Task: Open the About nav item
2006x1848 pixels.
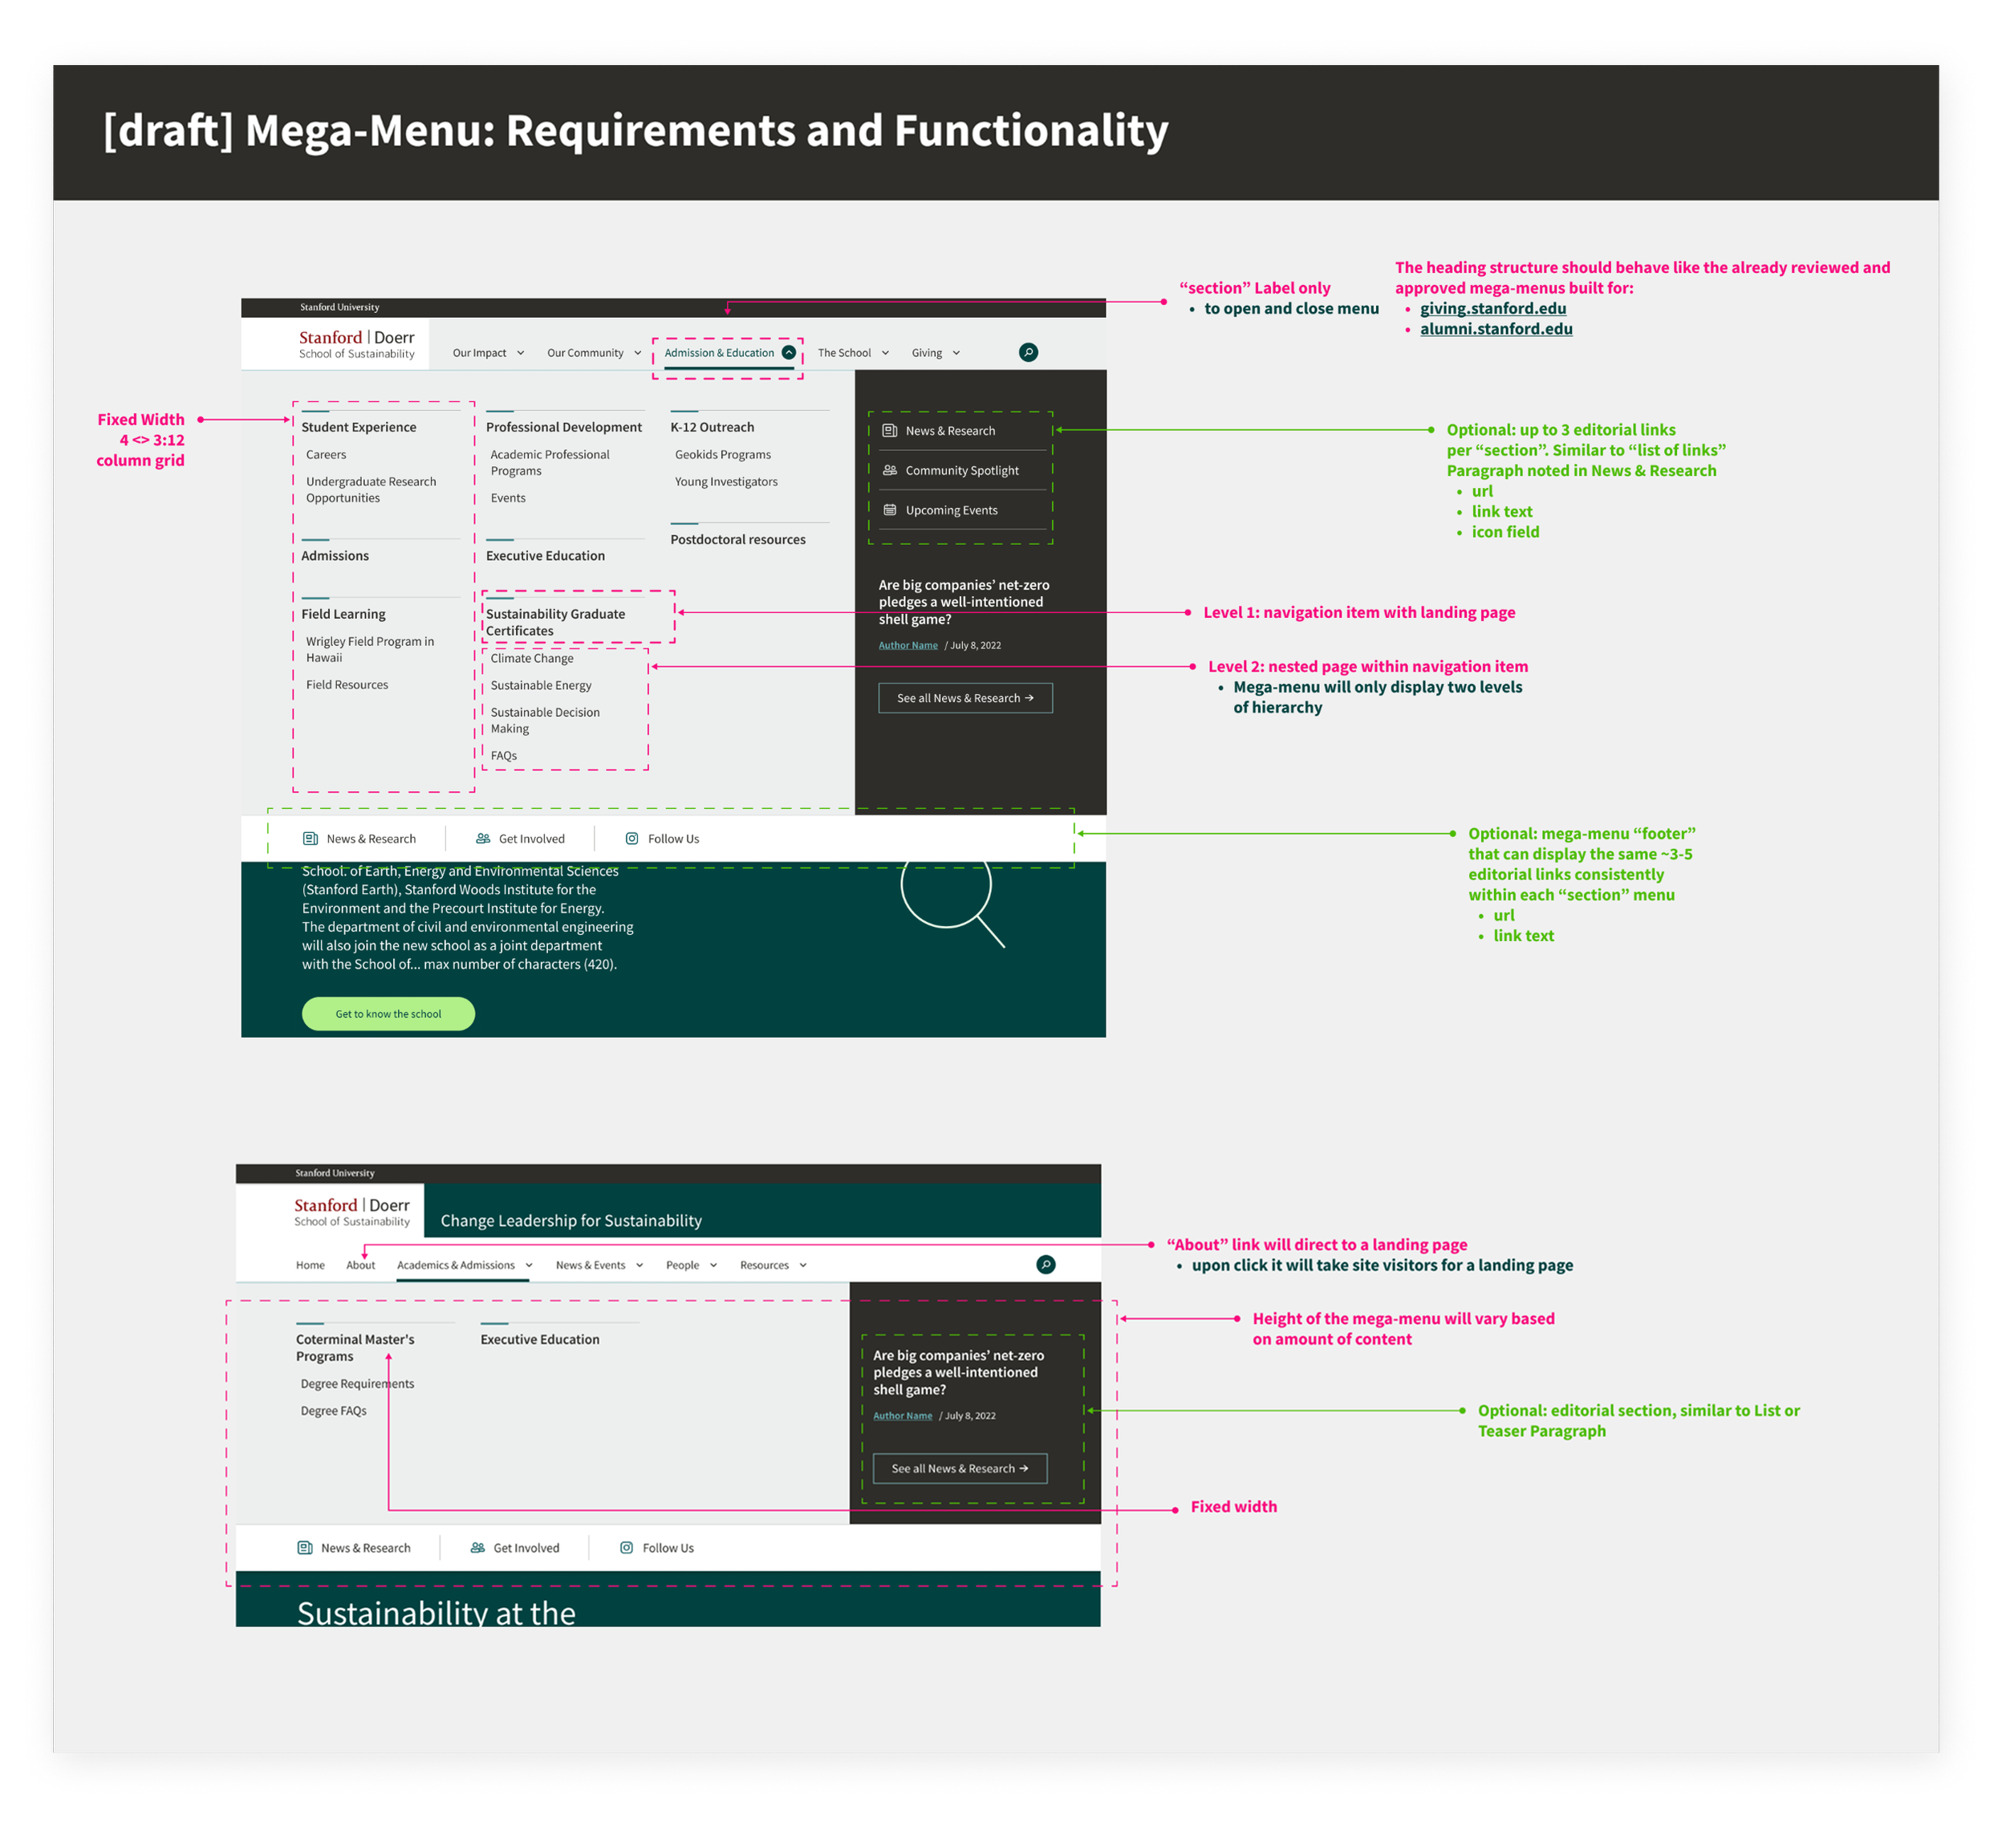Action: click(x=360, y=1265)
